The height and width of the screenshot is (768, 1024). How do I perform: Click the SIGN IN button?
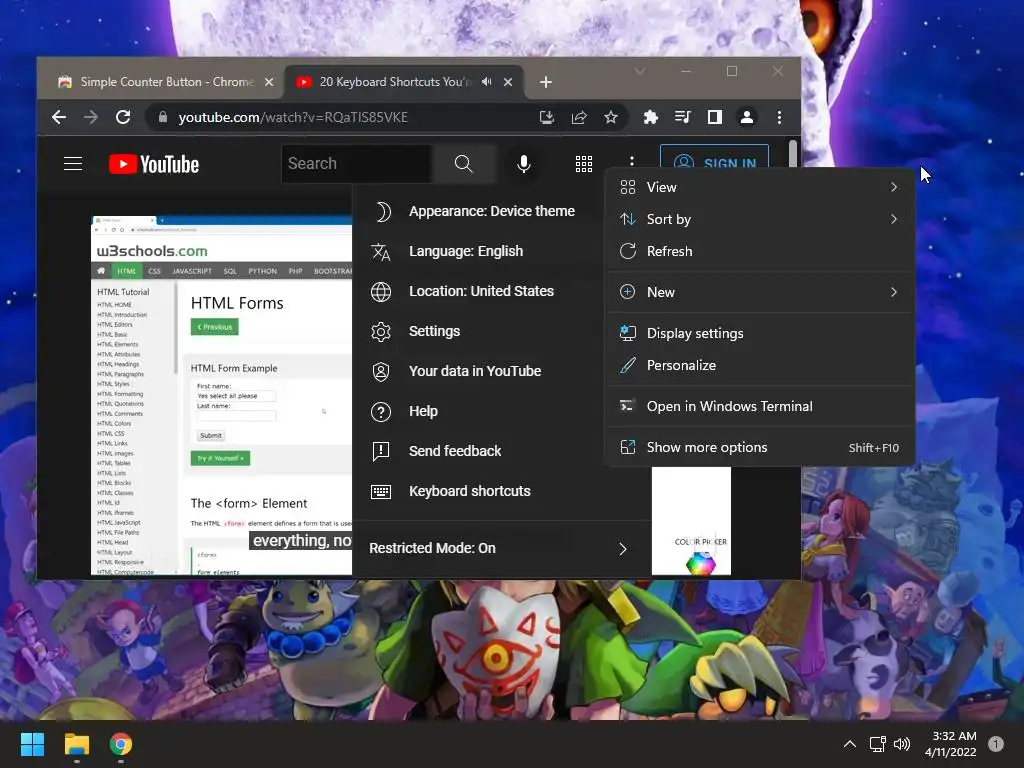(714, 157)
